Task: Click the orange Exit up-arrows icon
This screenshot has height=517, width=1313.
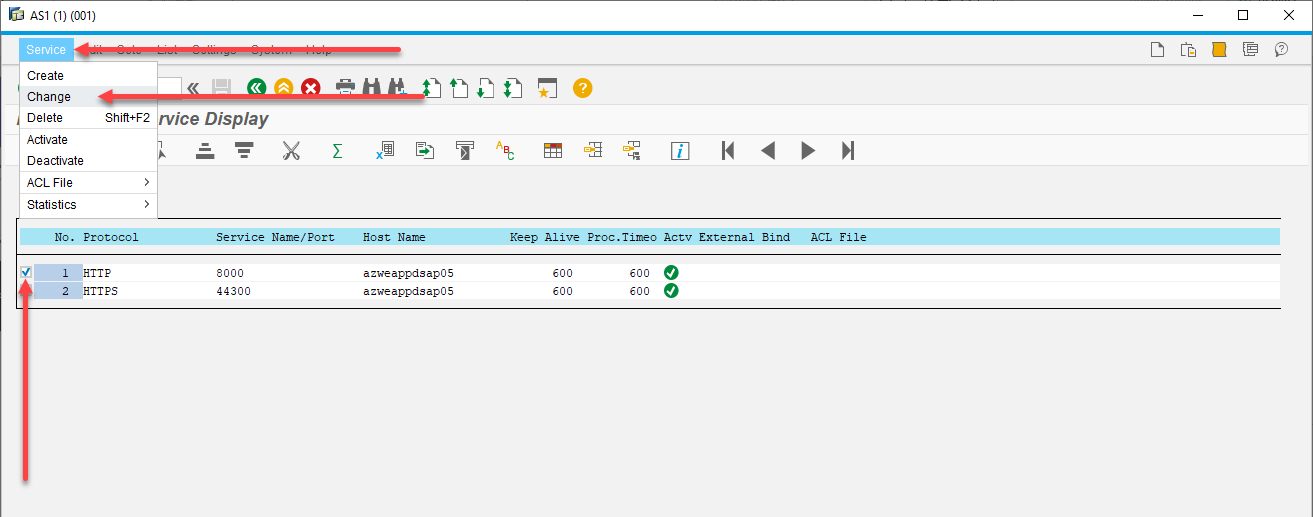Action: (x=284, y=88)
